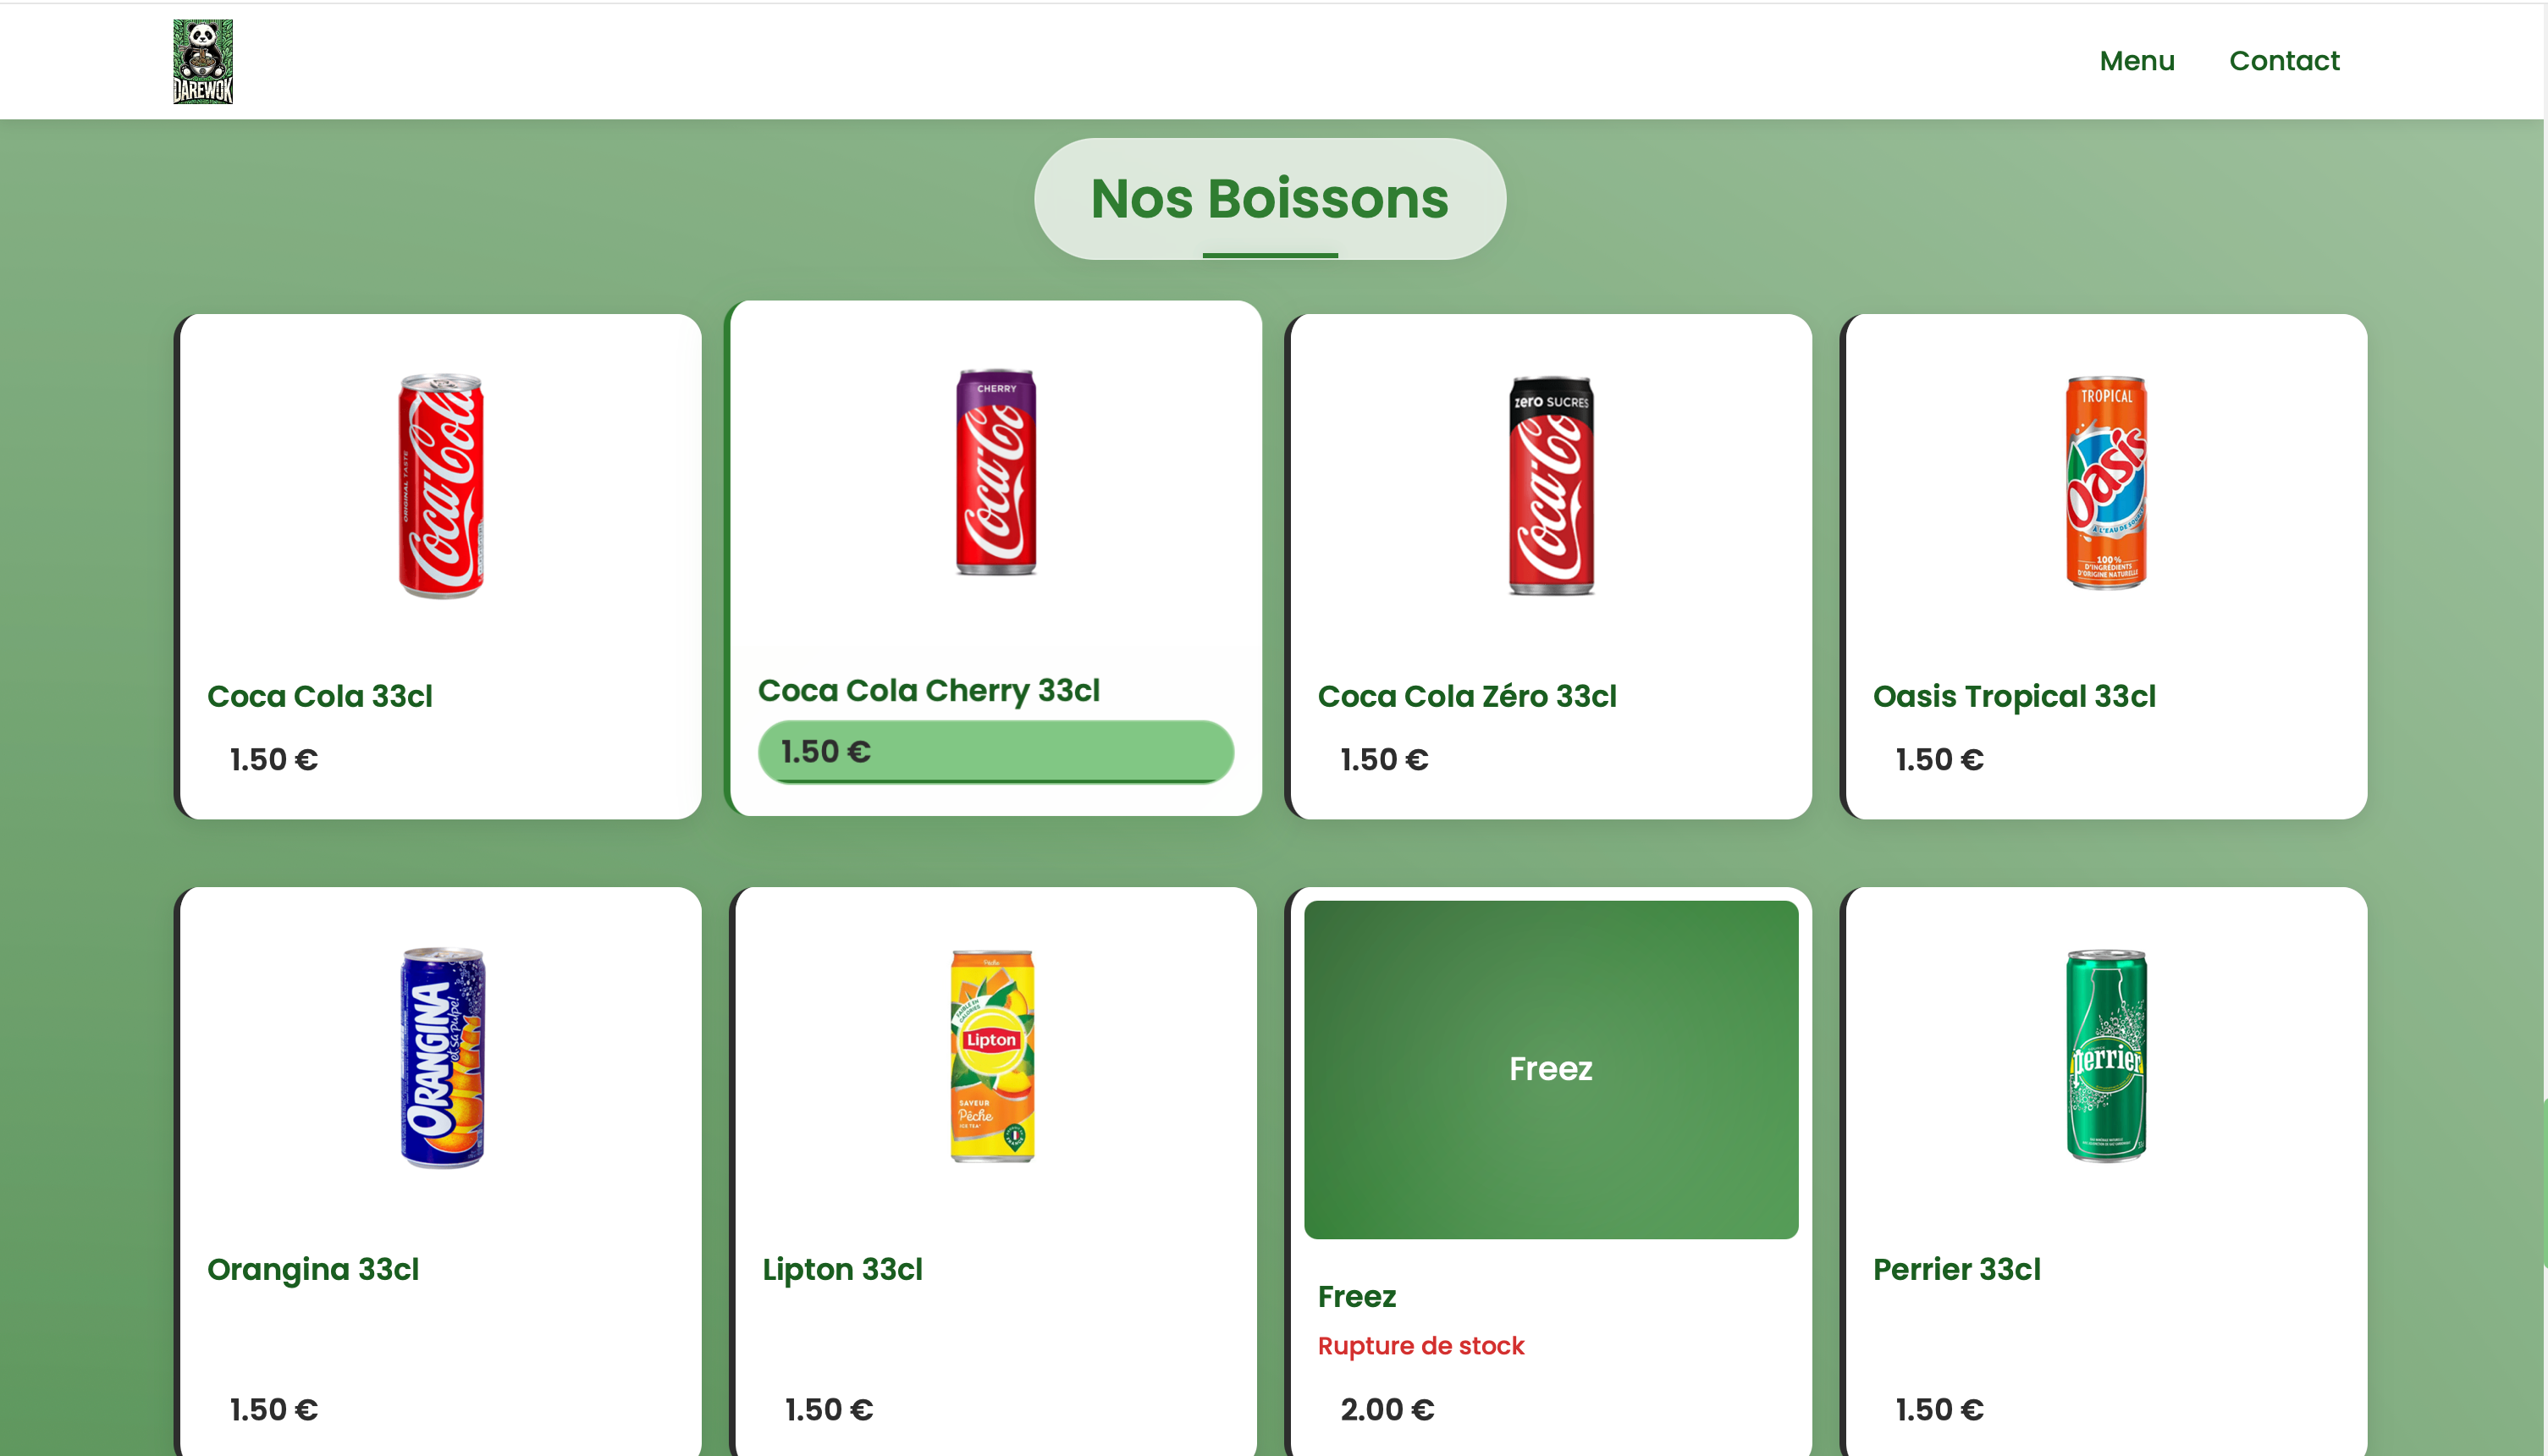Viewport: 2548px width, 1456px height.
Task: Click the green Freez placeholder image
Action: click(1550, 1069)
